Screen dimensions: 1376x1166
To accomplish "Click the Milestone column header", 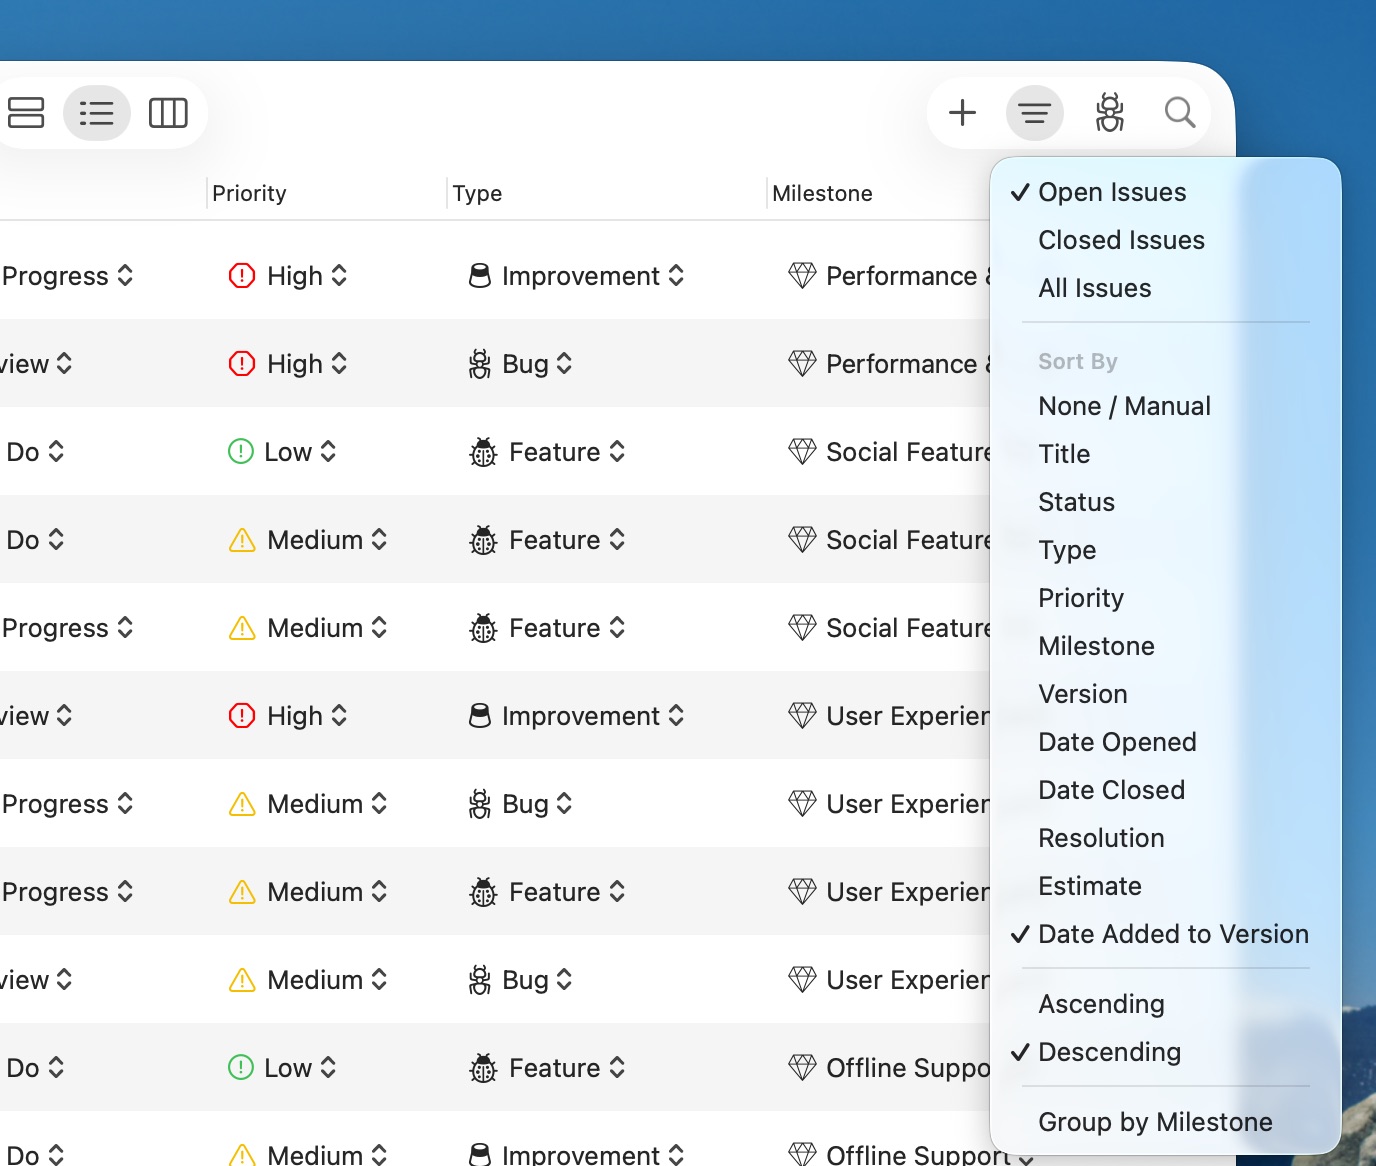I will coord(822,193).
